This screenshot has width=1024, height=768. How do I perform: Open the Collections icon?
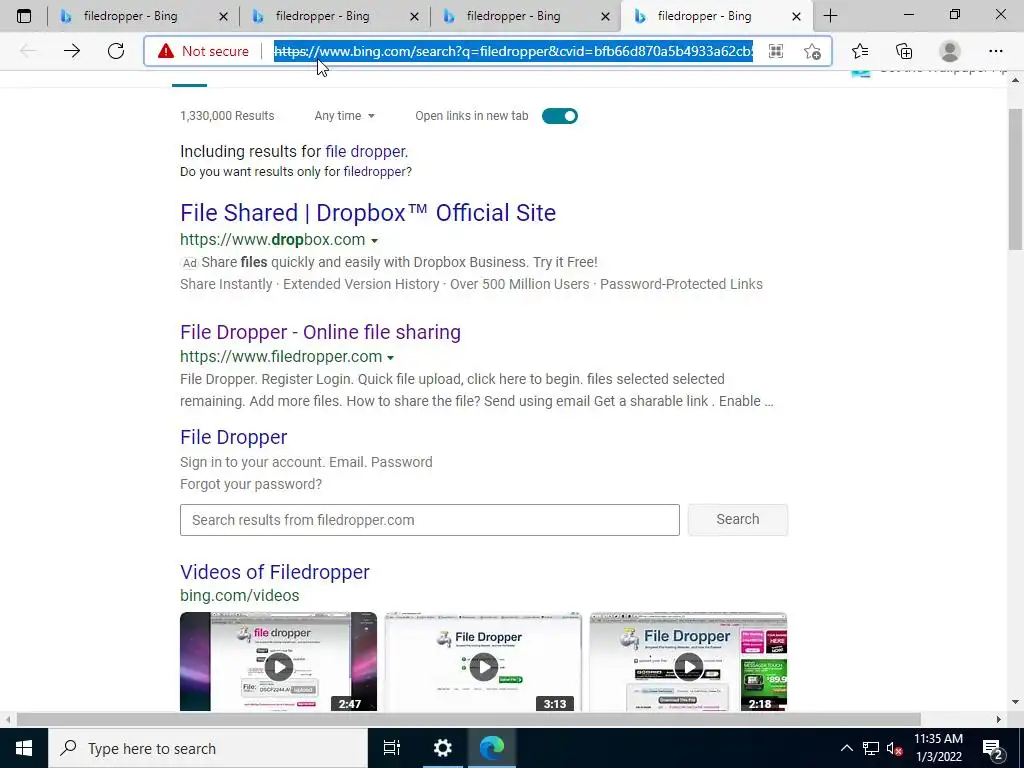coord(904,51)
